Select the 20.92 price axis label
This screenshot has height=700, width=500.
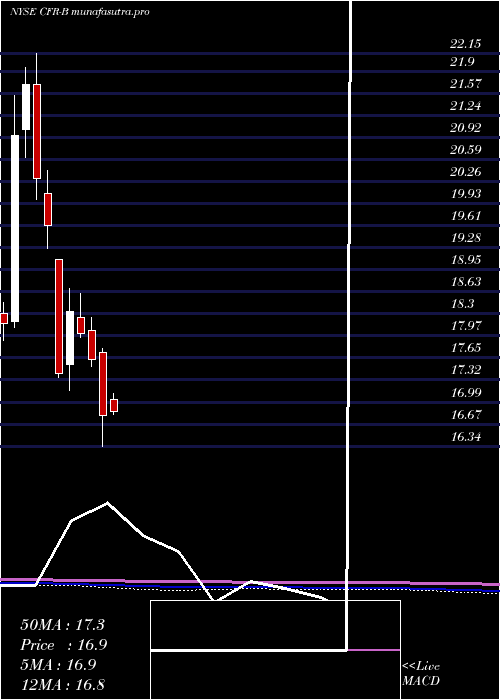pos(466,128)
